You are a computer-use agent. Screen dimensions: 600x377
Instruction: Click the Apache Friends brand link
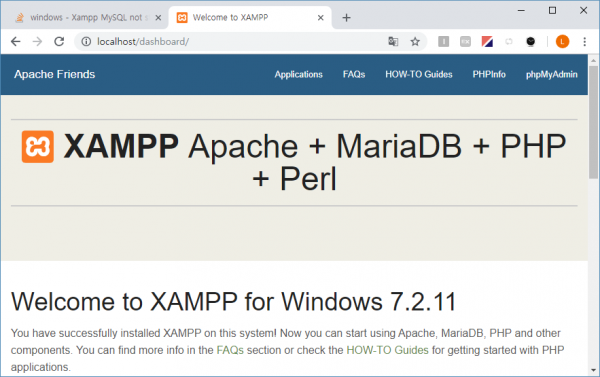tap(55, 74)
